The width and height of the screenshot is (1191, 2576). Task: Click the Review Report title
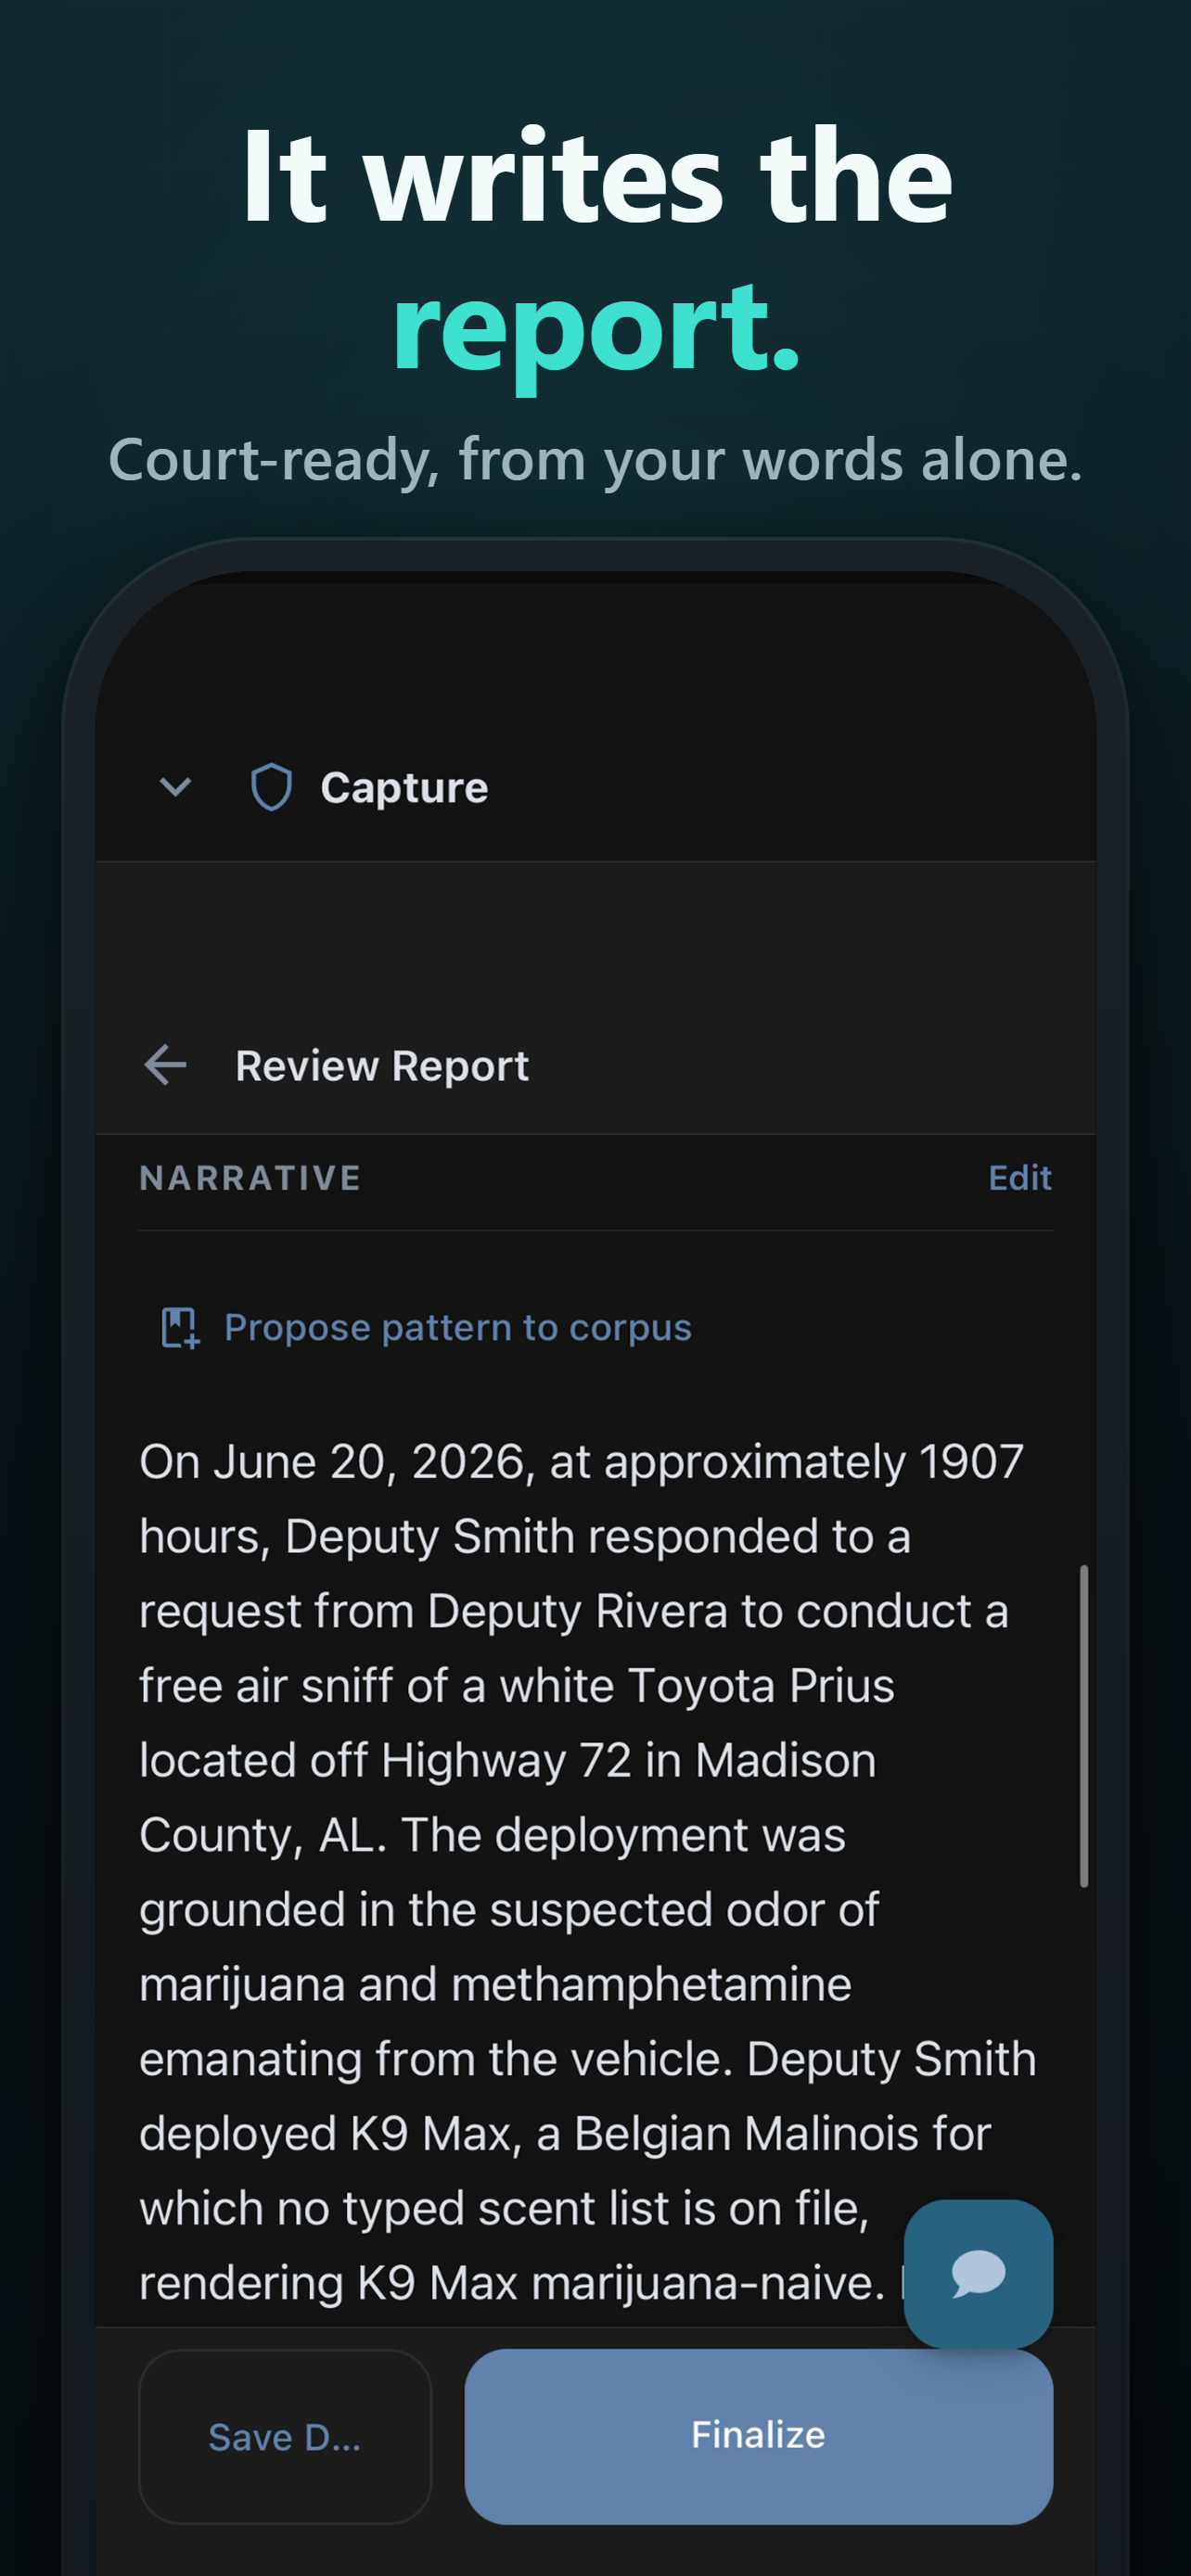pyautogui.click(x=382, y=1066)
